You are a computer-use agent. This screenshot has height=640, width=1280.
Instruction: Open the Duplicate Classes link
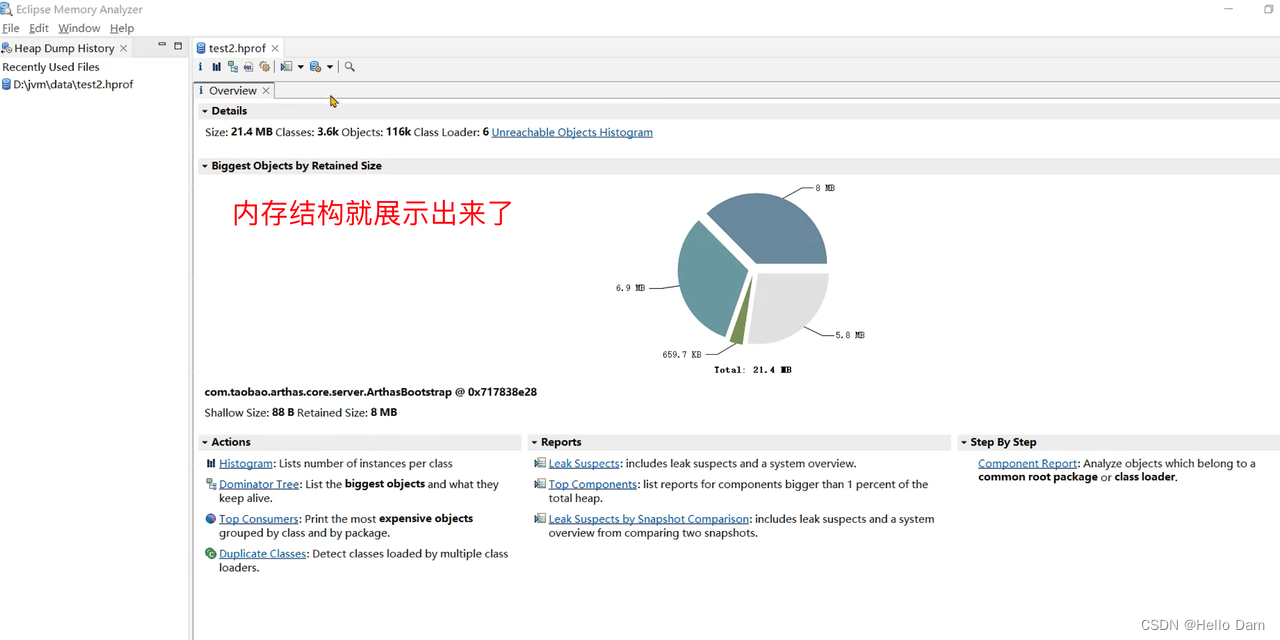[263, 554]
